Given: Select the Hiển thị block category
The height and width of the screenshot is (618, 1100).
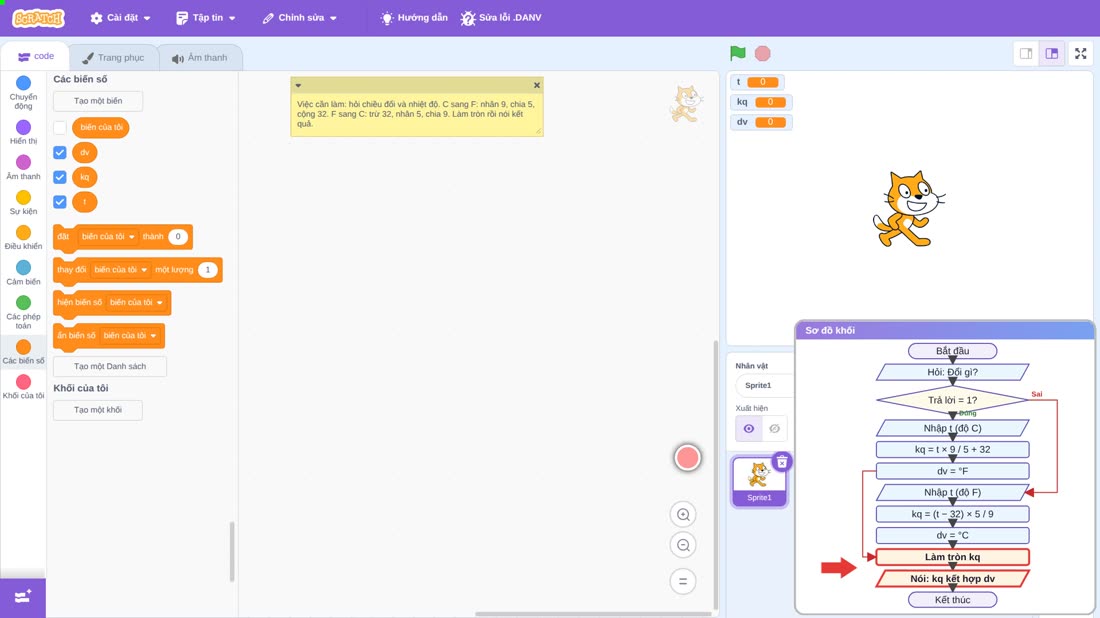Looking at the screenshot, I should click(x=23, y=132).
